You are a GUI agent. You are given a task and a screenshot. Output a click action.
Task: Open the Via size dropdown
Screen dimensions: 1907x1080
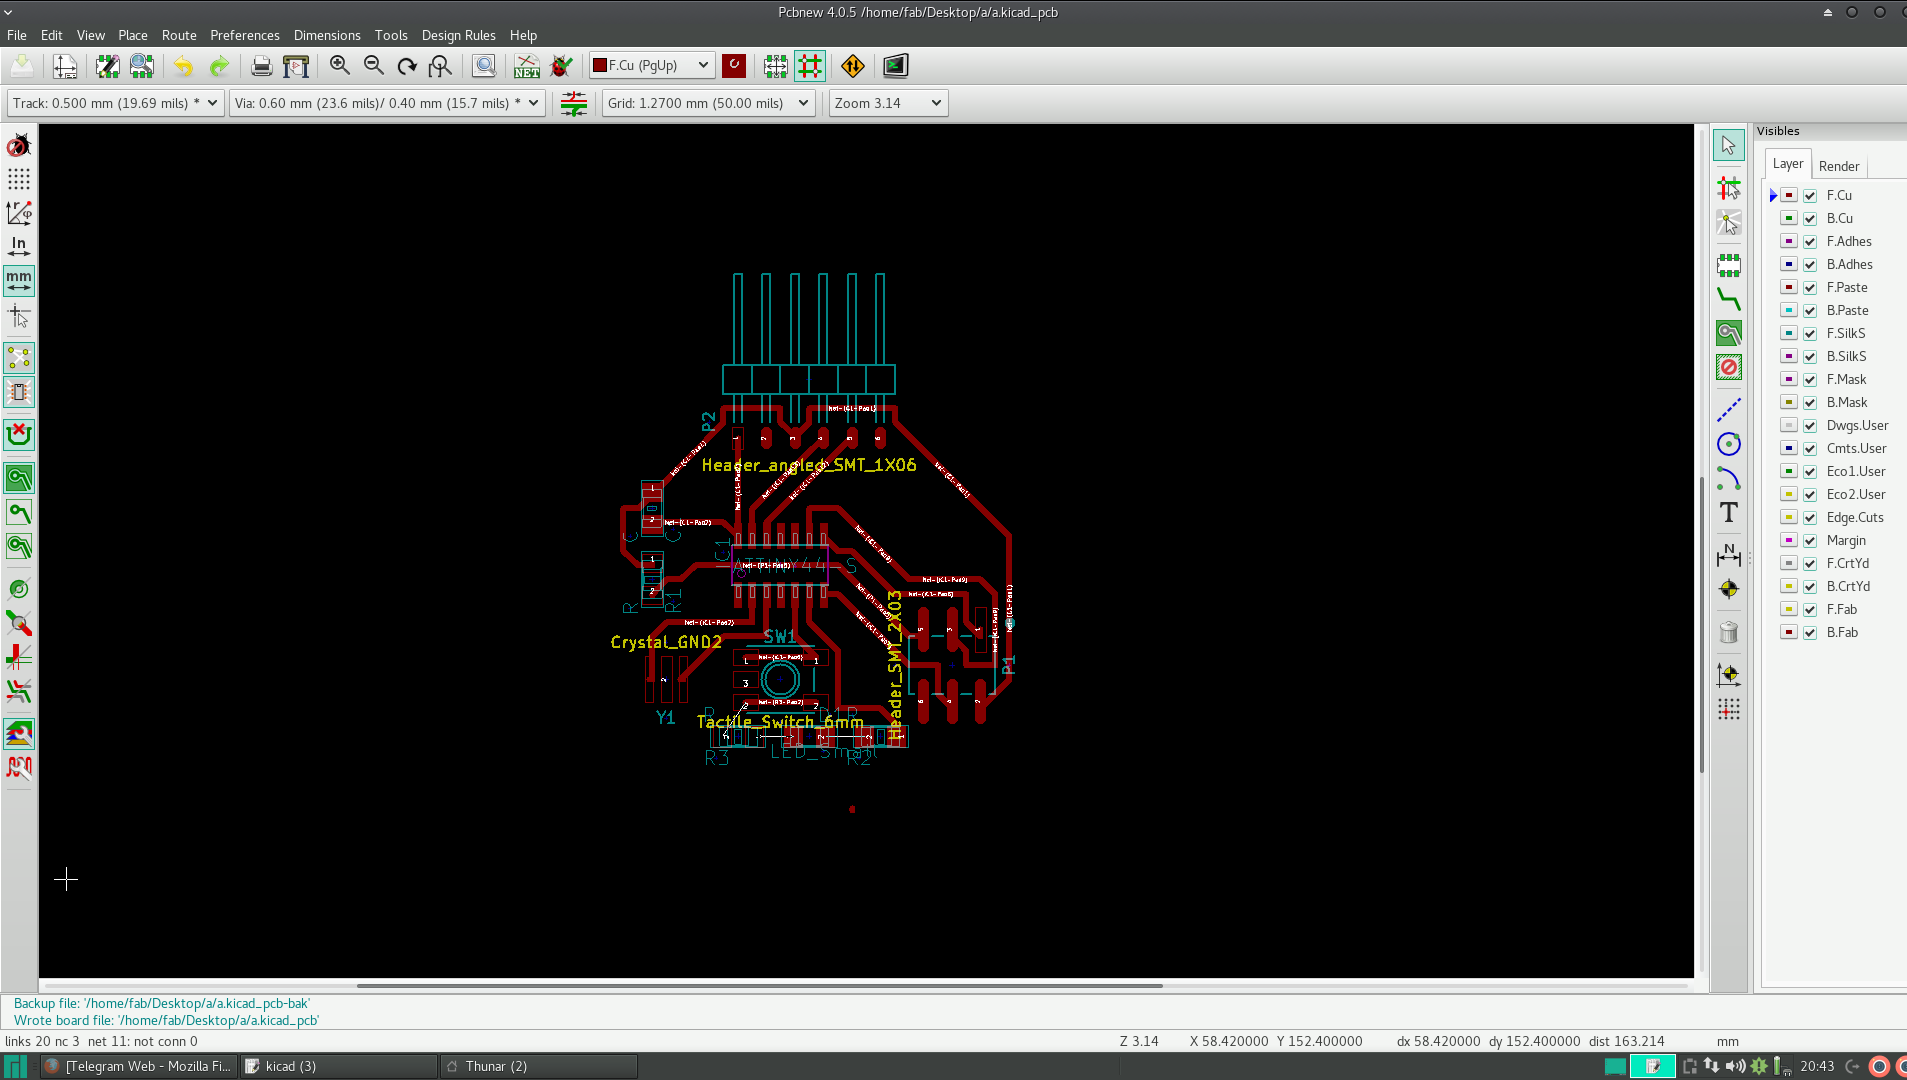click(x=387, y=103)
